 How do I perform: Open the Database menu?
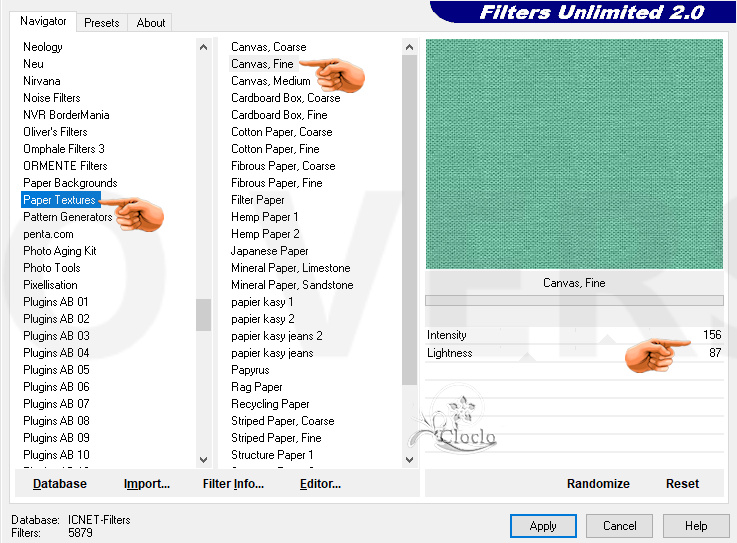point(60,484)
